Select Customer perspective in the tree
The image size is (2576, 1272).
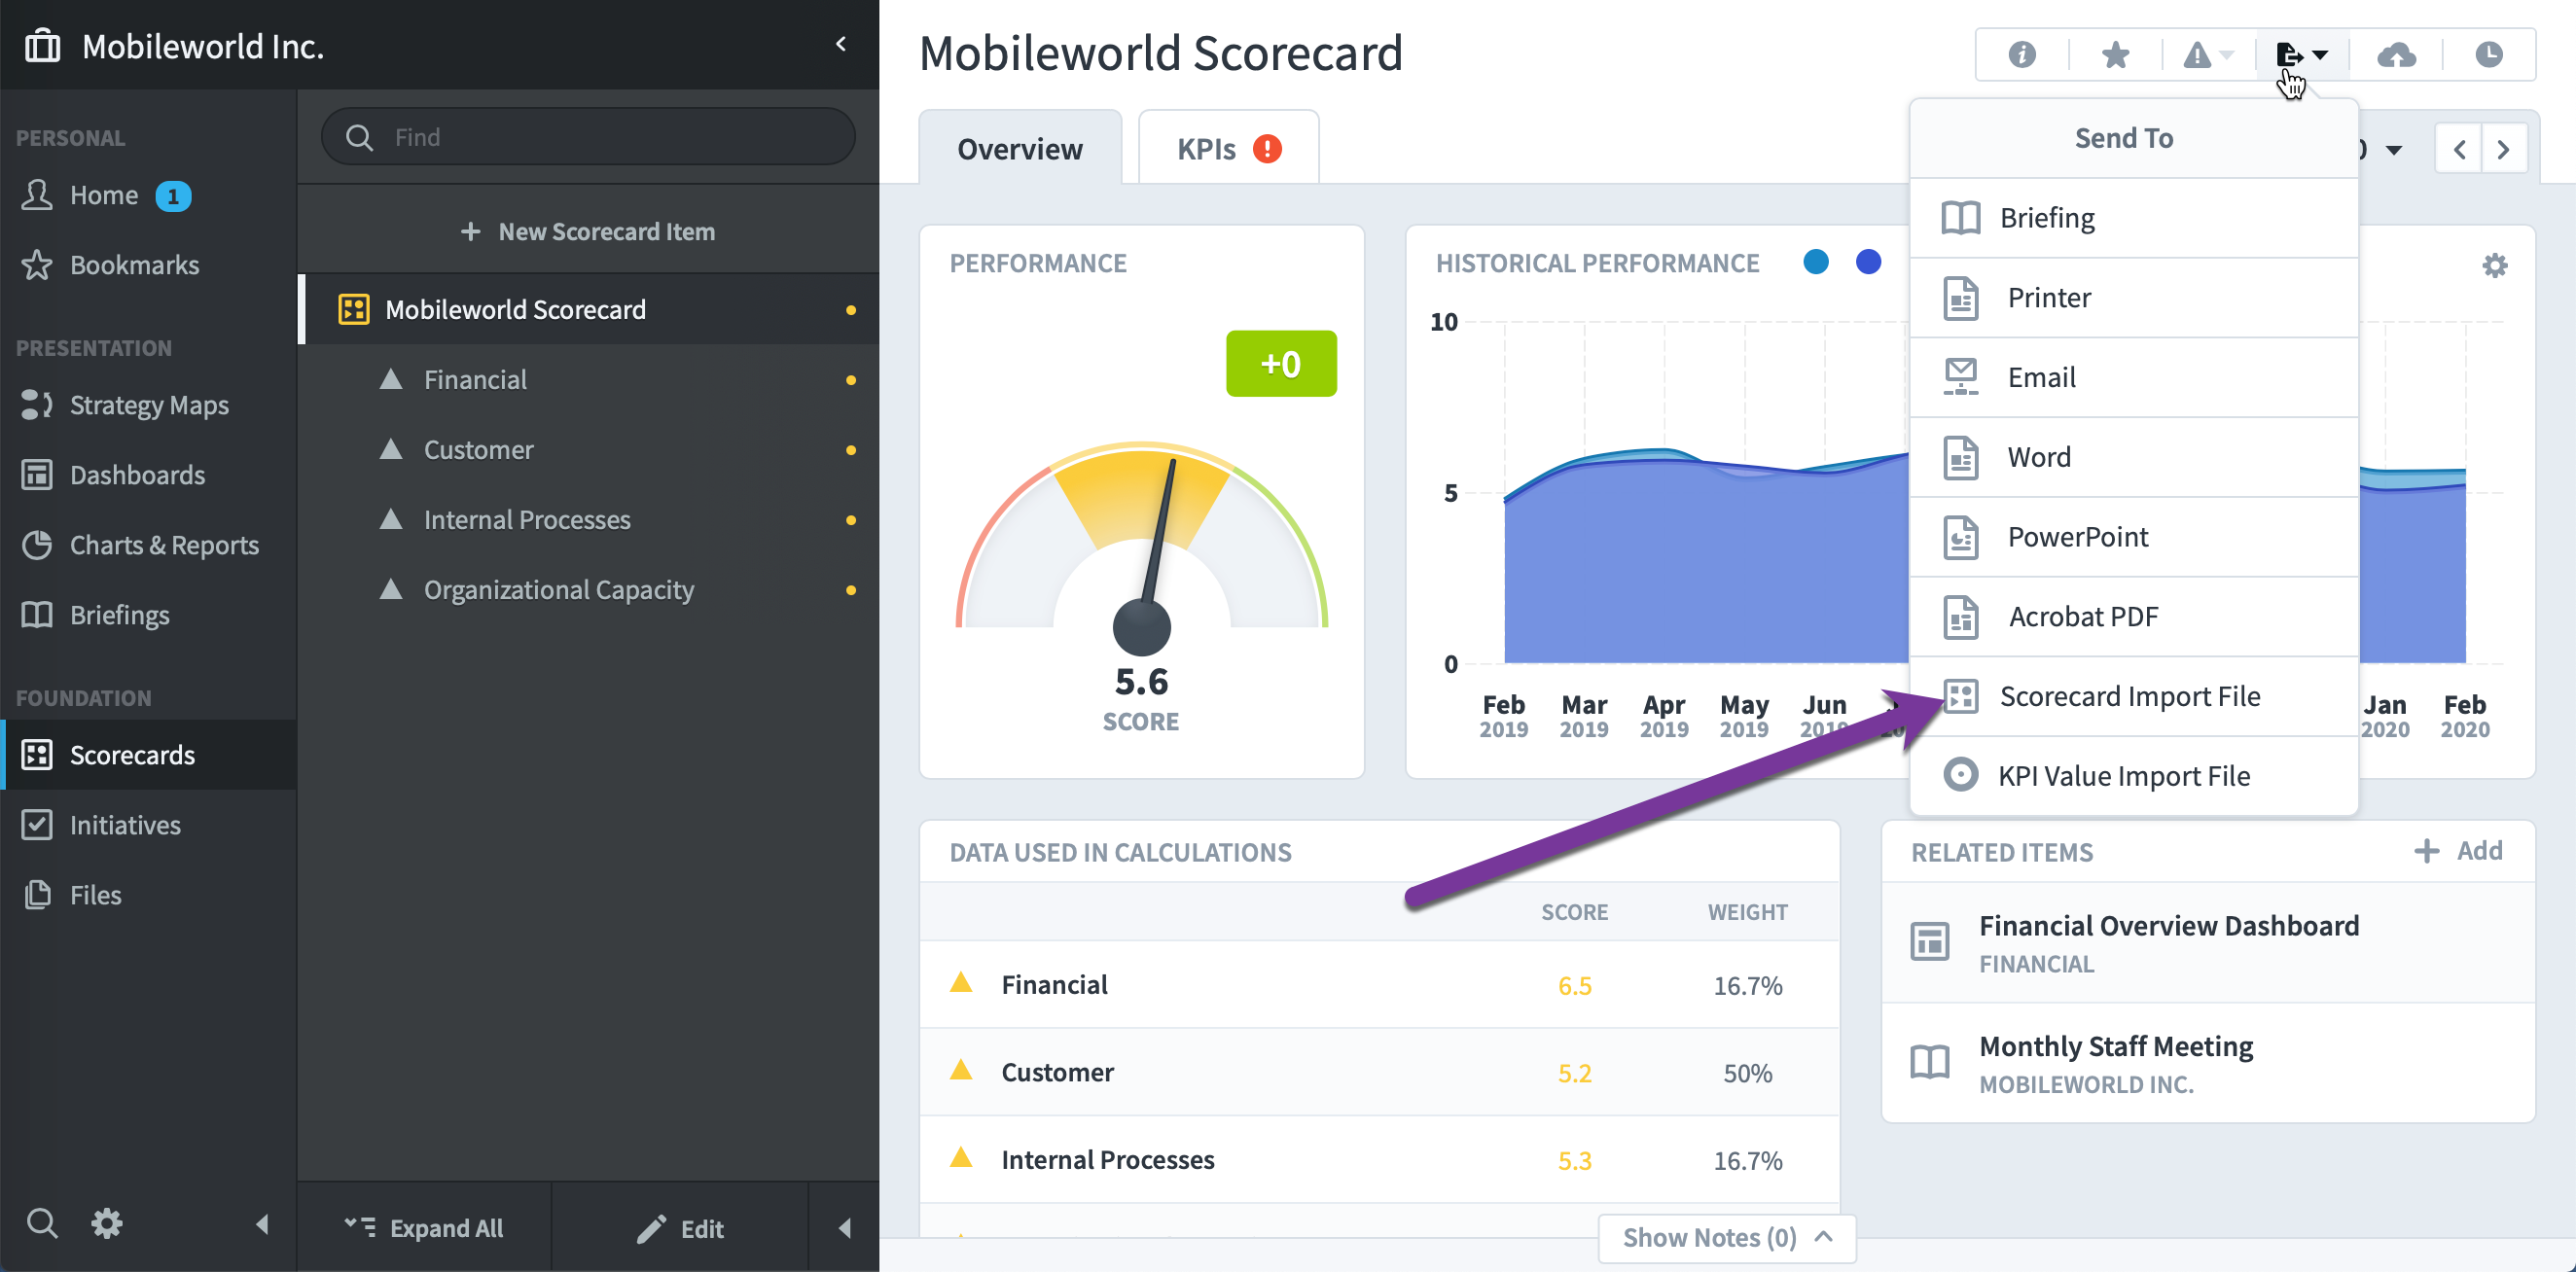pyautogui.click(x=588, y=449)
